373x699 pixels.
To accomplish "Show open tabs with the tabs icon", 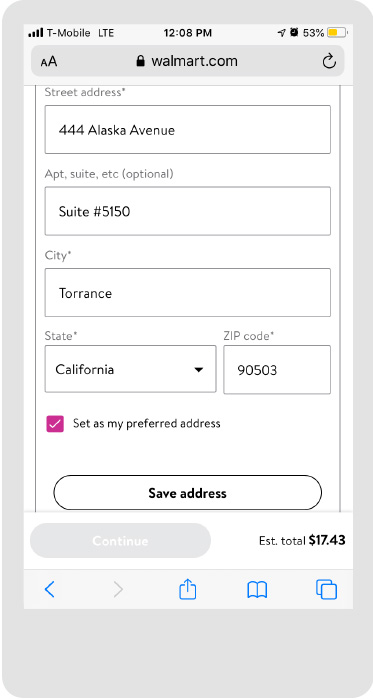I will tap(326, 589).
